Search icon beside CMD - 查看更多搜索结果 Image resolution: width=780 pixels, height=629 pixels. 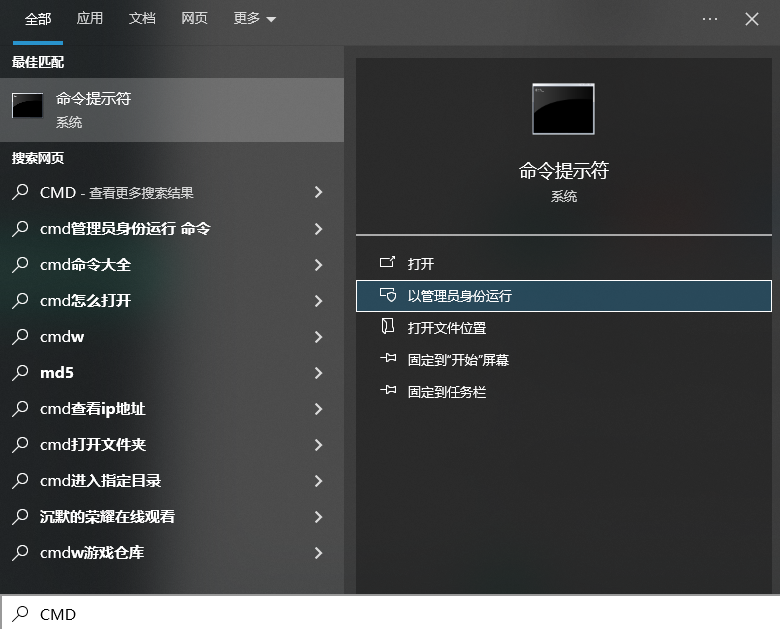tap(20, 192)
